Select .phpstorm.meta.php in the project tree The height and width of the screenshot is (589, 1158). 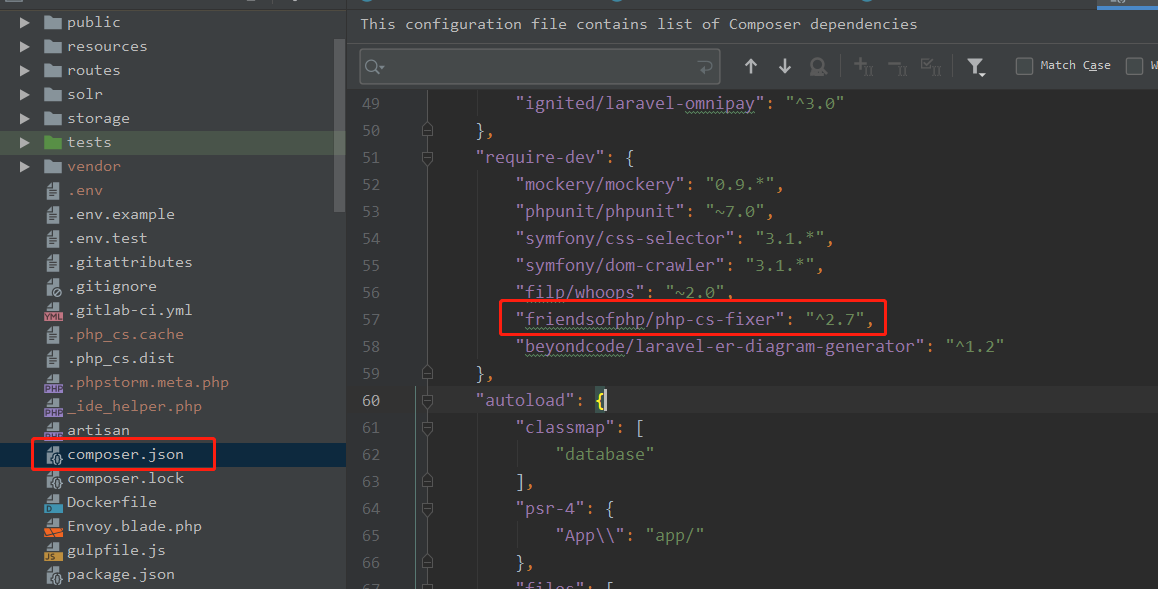click(148, 382)
